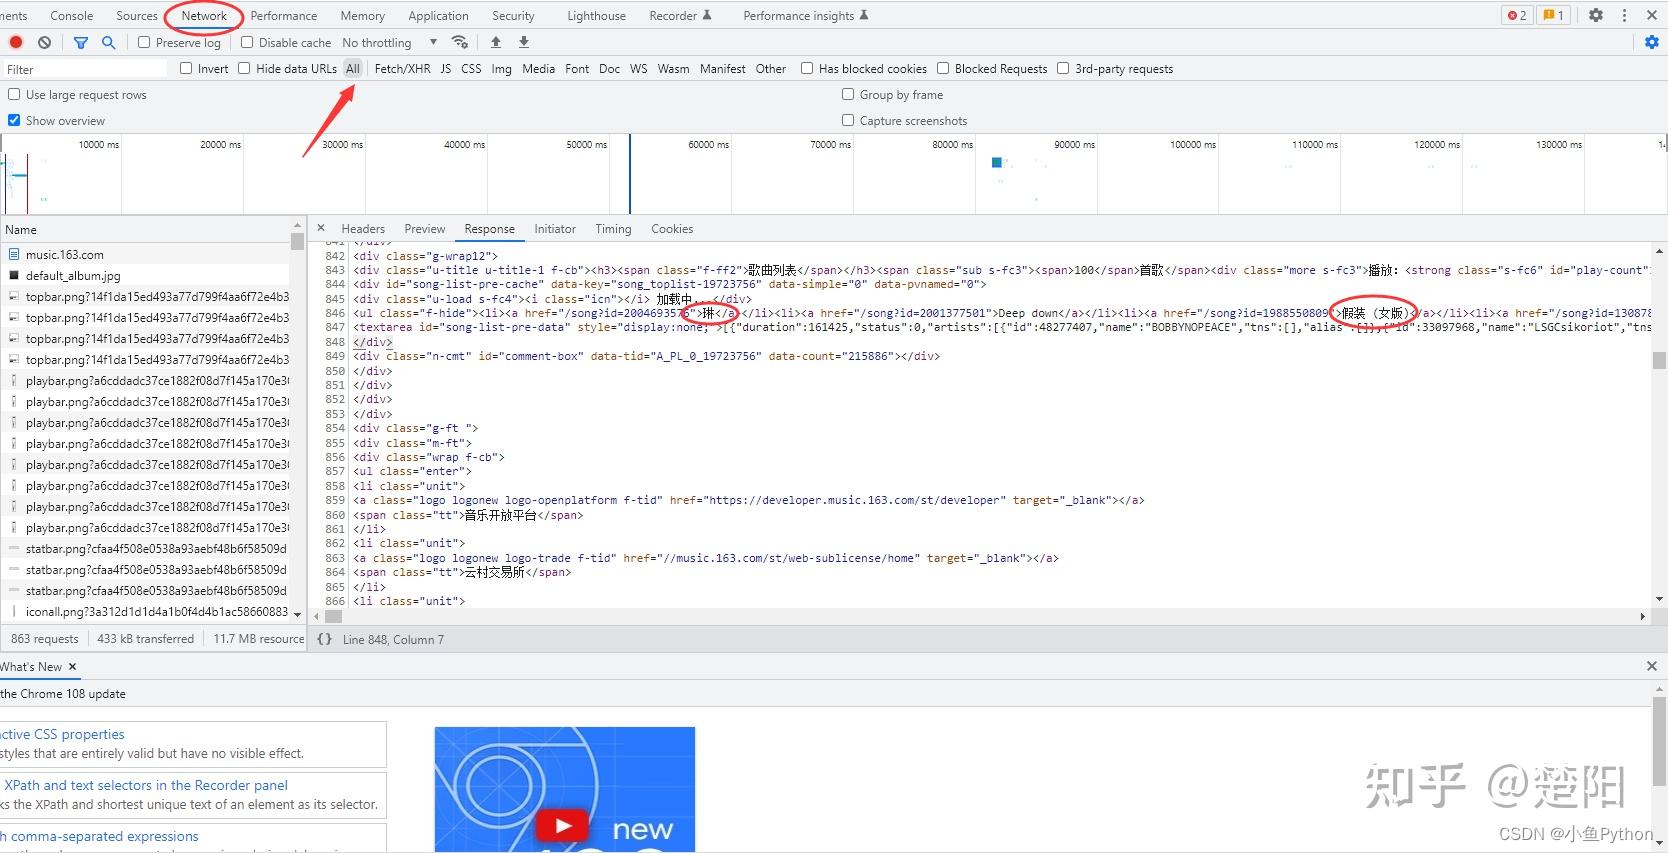Open 'active CSS properties' link
This screenshot has width=1668, height=853.
click(63, 734)
